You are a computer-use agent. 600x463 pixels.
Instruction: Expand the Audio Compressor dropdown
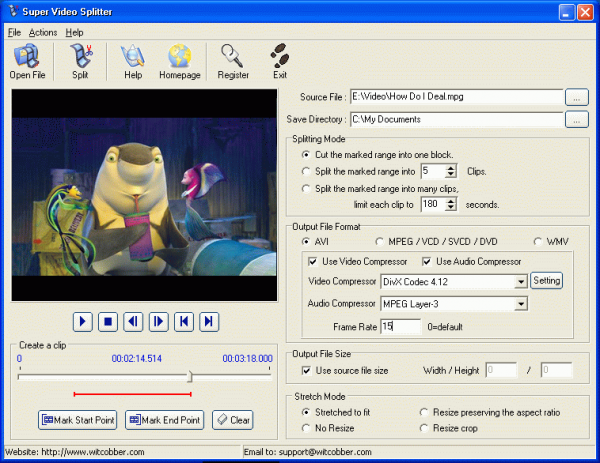tap(520, 303)
